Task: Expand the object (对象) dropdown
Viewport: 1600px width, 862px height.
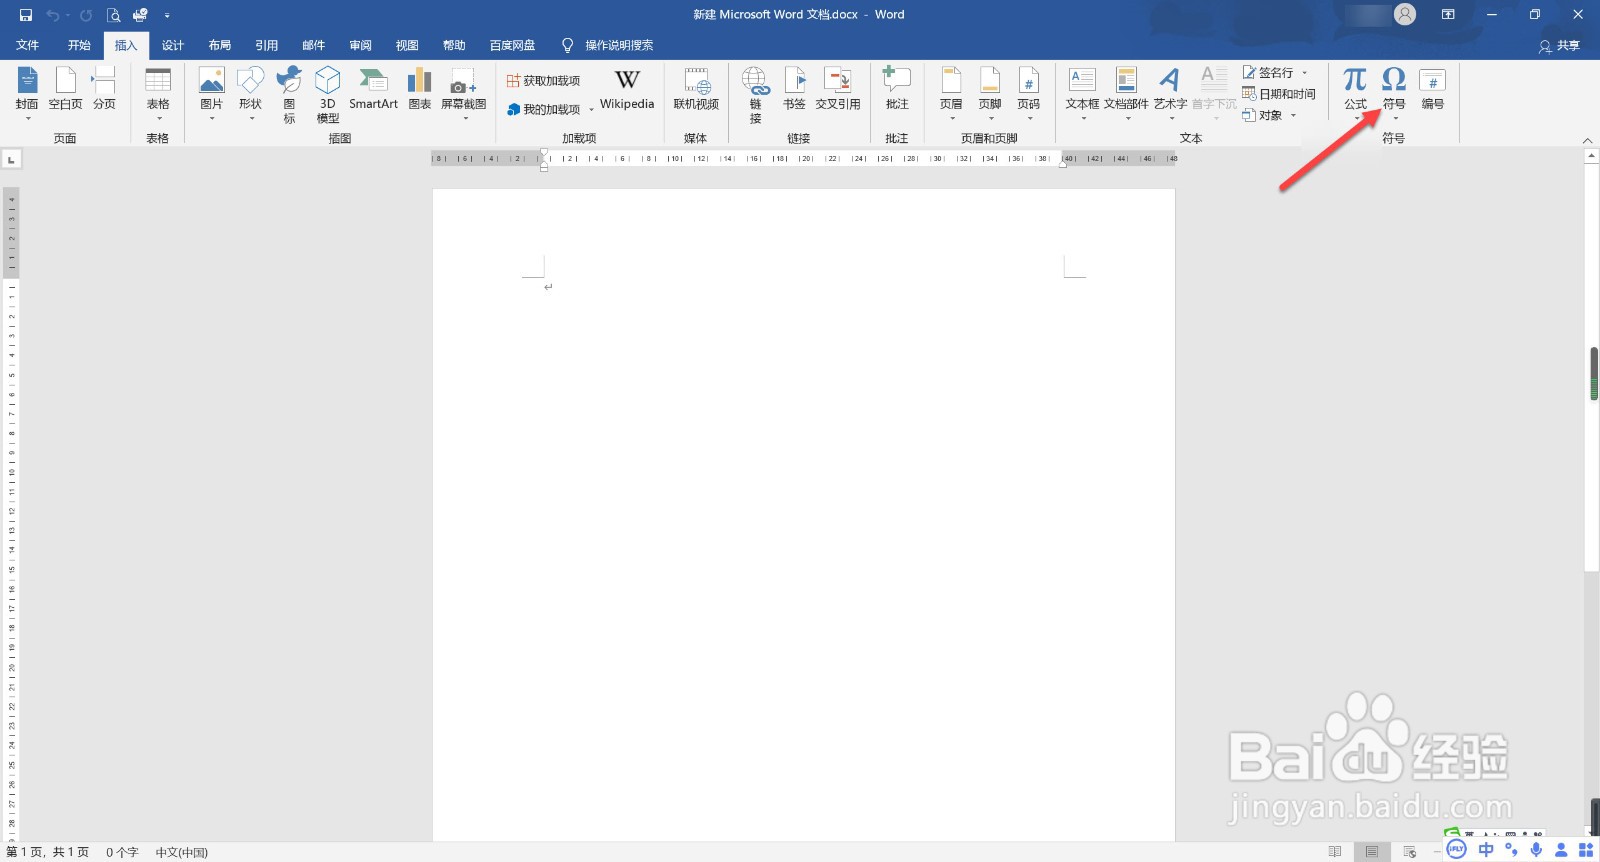Action: (x=1293, y=115)
